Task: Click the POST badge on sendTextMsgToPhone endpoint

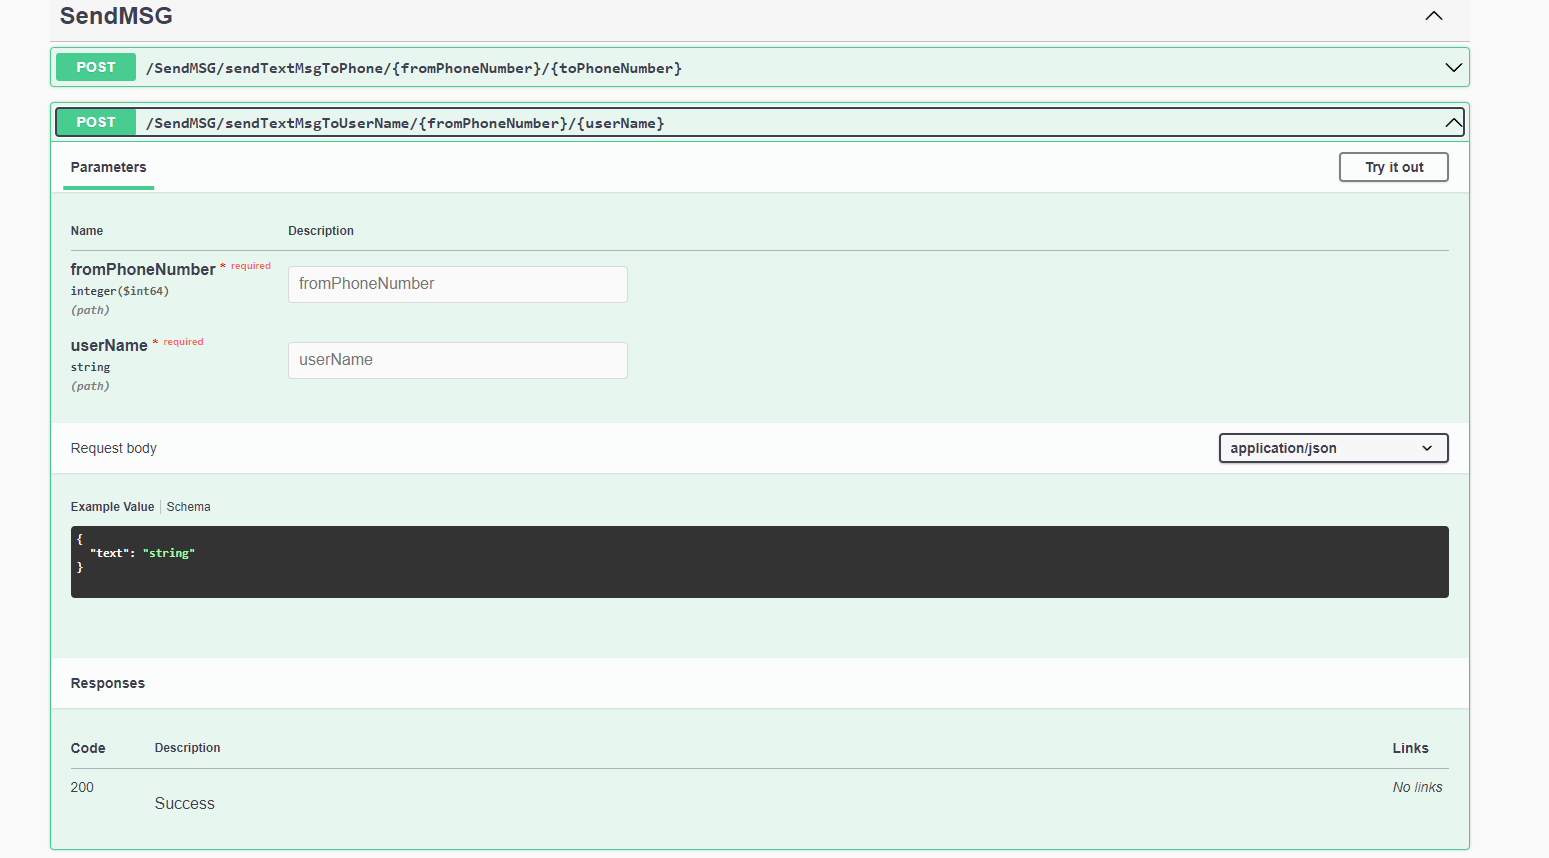Action: coord(95,67)
